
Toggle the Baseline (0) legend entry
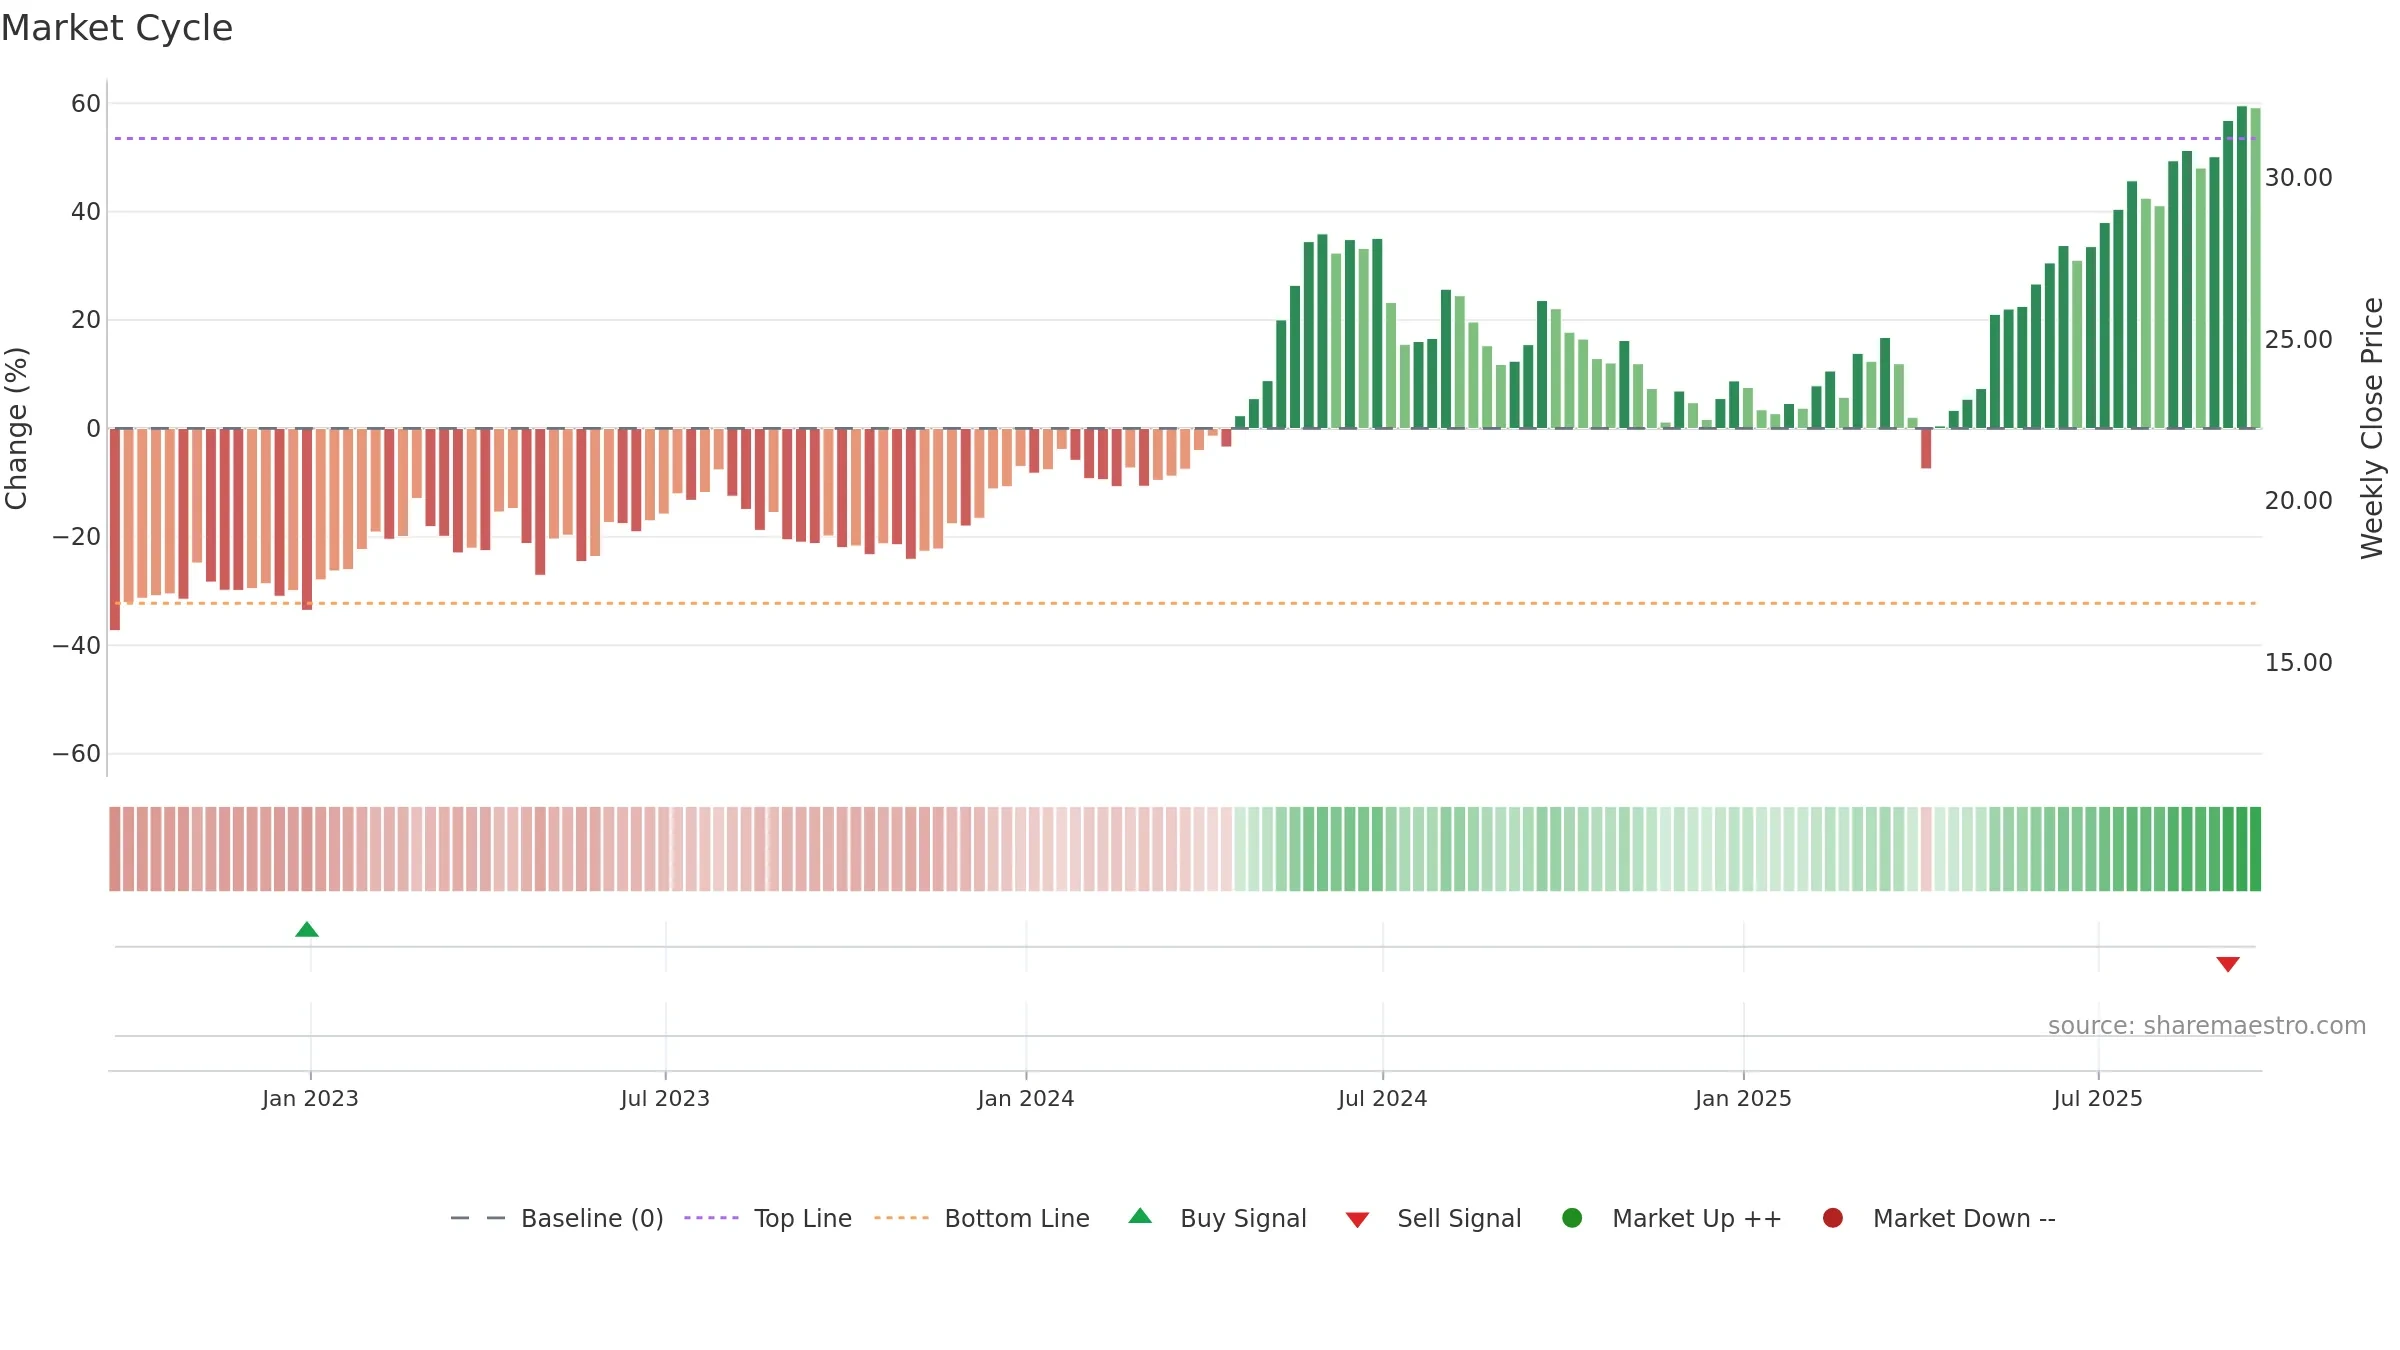coord(557,1218)
